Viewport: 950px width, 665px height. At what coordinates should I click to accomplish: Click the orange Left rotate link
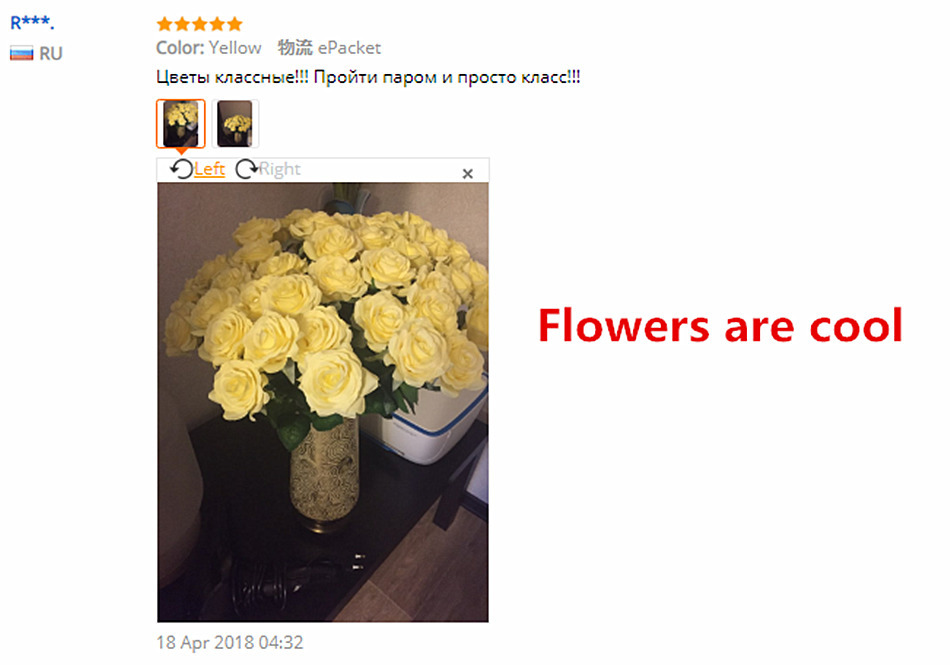(x=210, y=169)
